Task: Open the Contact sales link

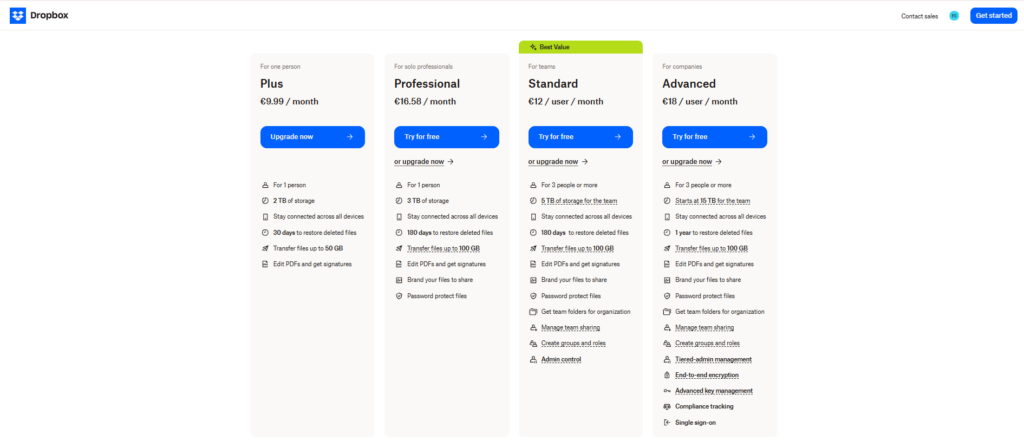Action: (x=919, y=16)
